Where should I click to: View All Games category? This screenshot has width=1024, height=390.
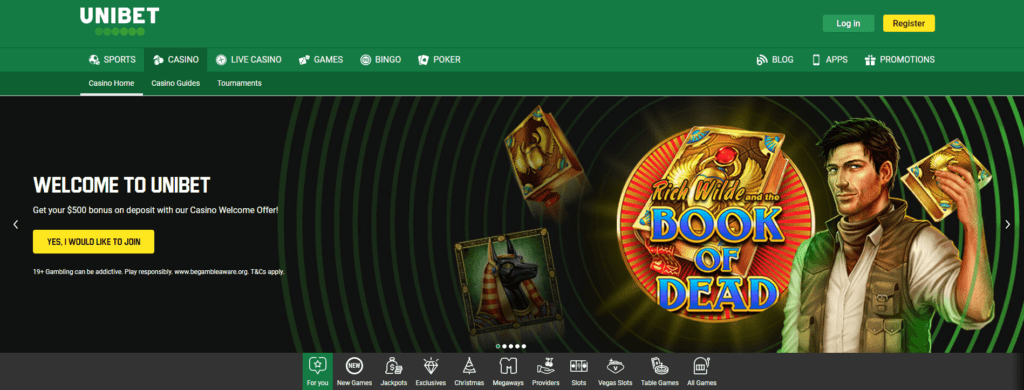[x=701, y=371]
